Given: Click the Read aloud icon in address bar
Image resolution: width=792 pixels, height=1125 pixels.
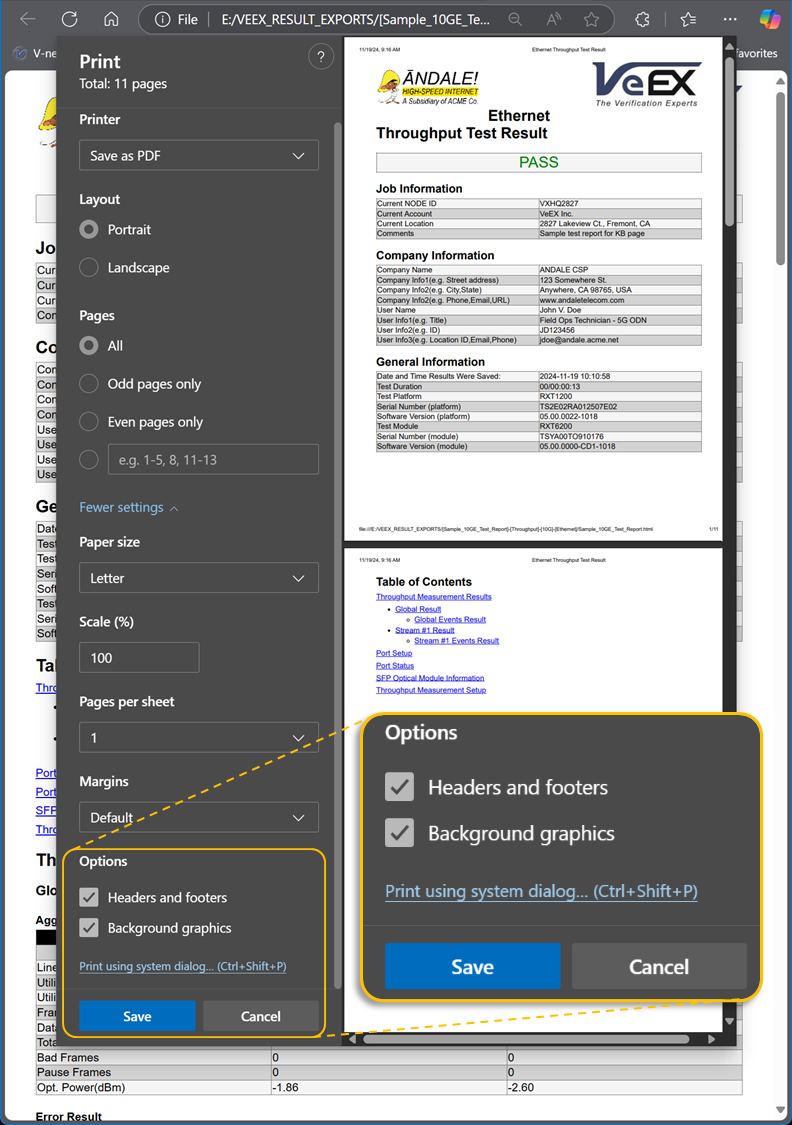Looking at the screenshot, I should (x=554, y=19).
